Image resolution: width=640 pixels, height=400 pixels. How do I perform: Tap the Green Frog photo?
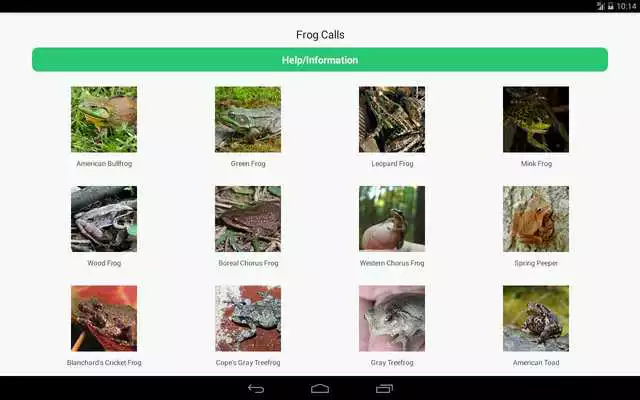248,119
